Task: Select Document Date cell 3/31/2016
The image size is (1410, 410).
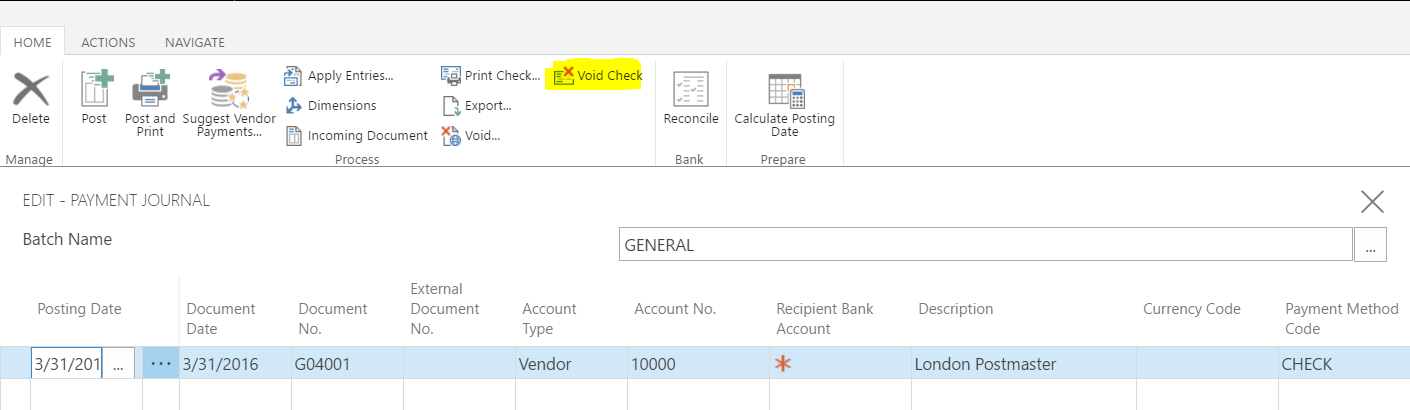Action: point(235,364)
